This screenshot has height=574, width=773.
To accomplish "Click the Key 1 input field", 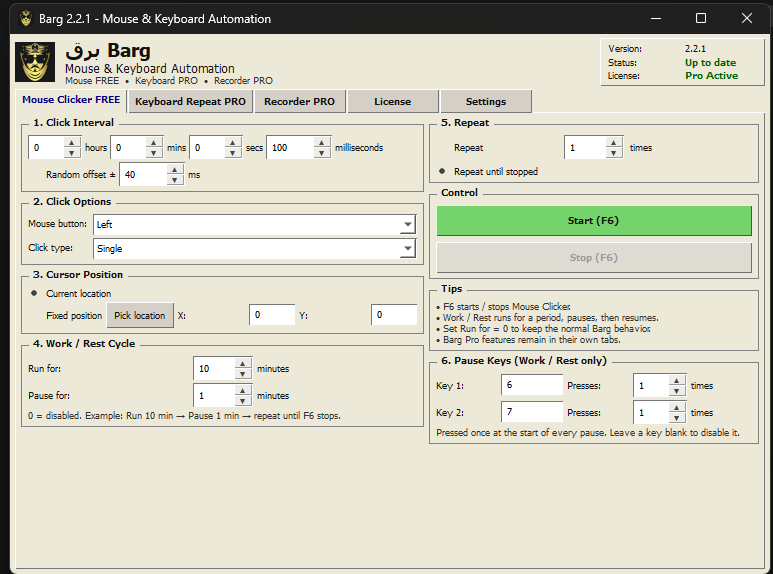I will [x=532, y=385].
